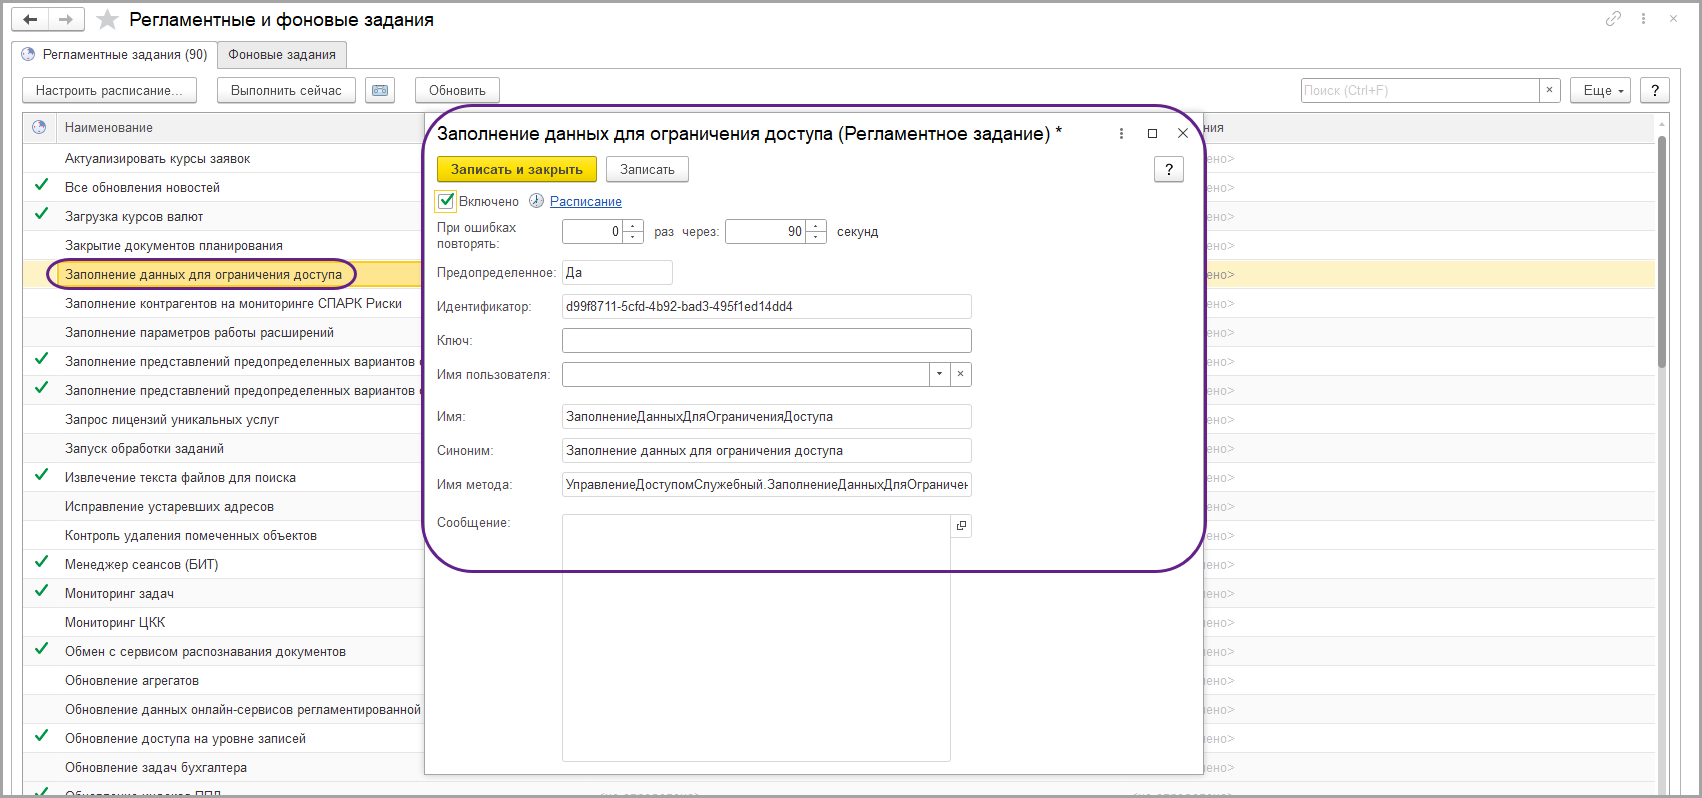Go forward with the right arrow button
This screenshot has width=1702, height=798.
pyautogui.click(x=66, y=20)
